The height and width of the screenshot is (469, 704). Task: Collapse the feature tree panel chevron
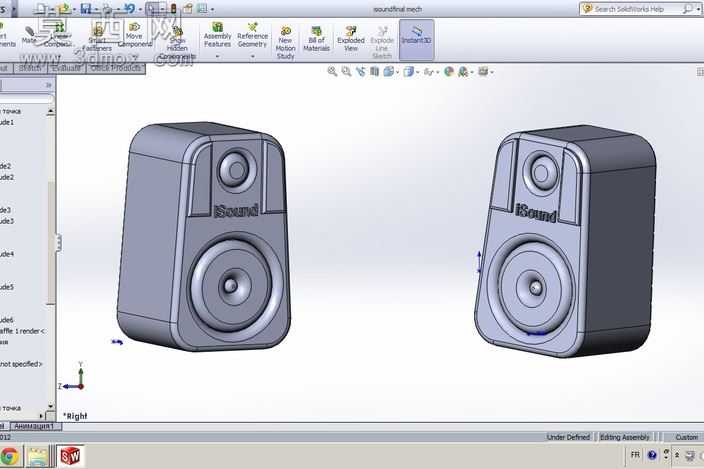pyautogui.click(x=48, y=85)
